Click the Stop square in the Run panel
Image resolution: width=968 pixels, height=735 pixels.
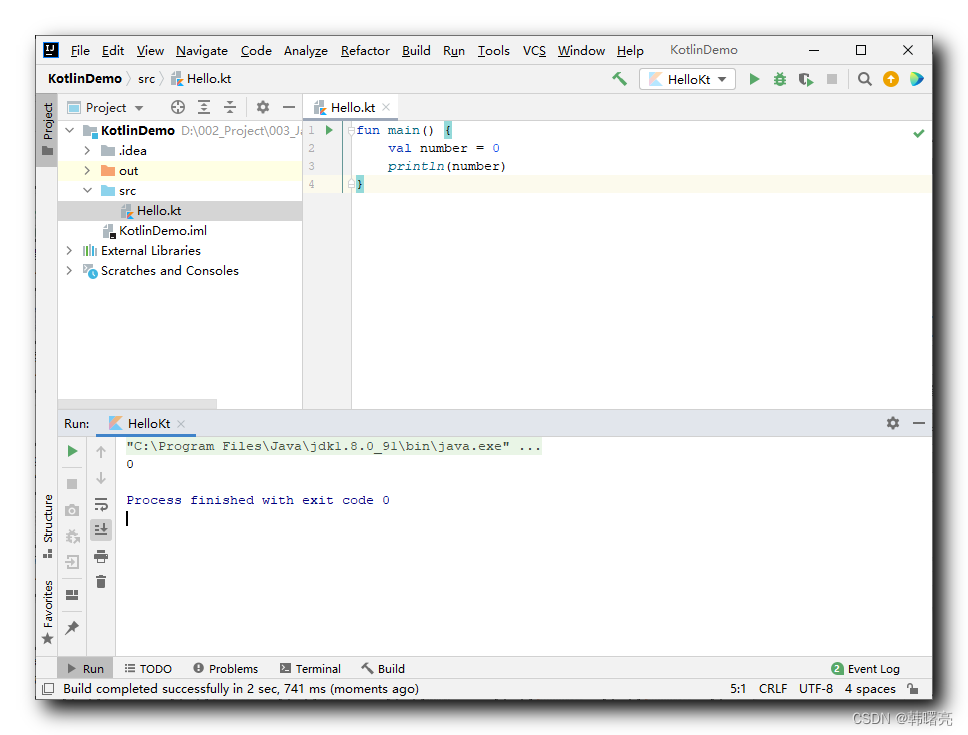[x=72, y=484]
